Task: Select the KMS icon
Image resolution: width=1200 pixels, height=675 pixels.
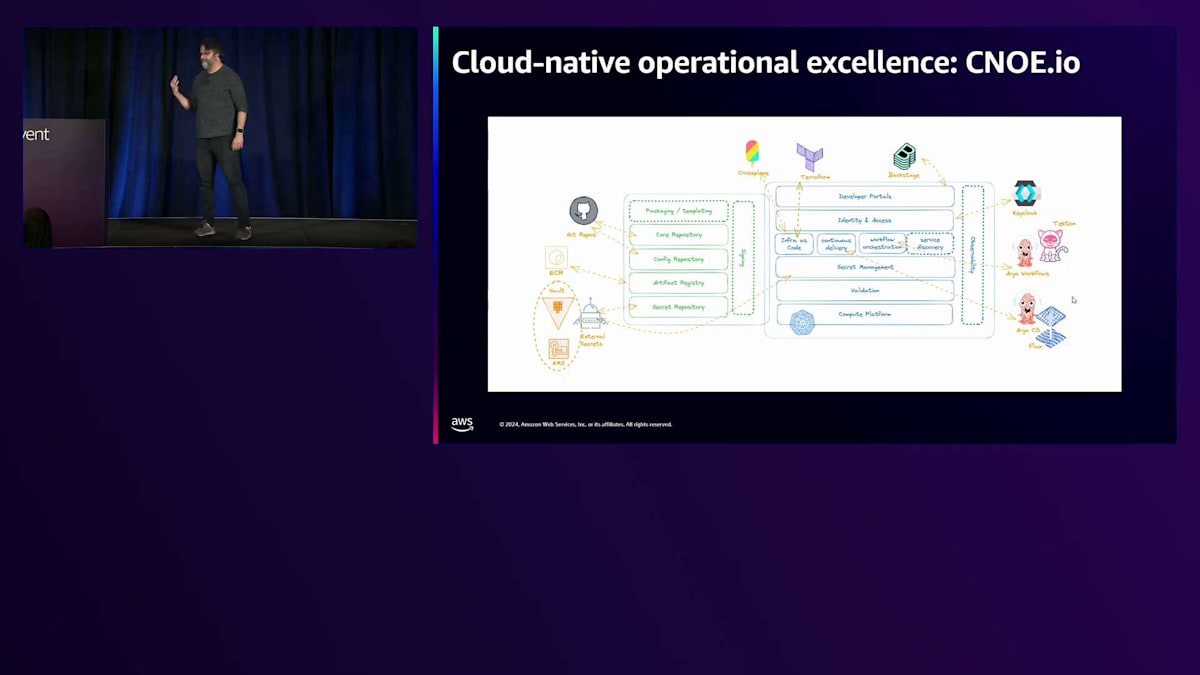Action: 559,349
